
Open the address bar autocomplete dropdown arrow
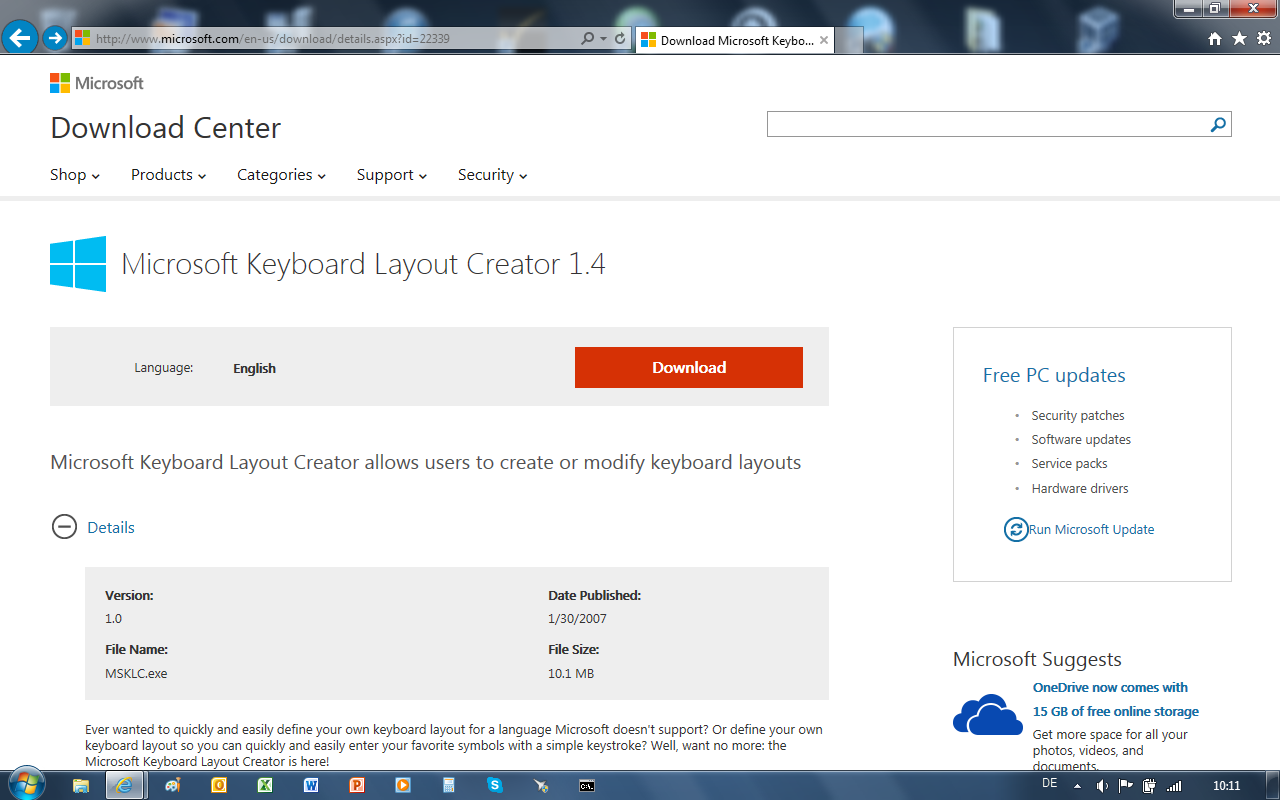tap(603, 39)
